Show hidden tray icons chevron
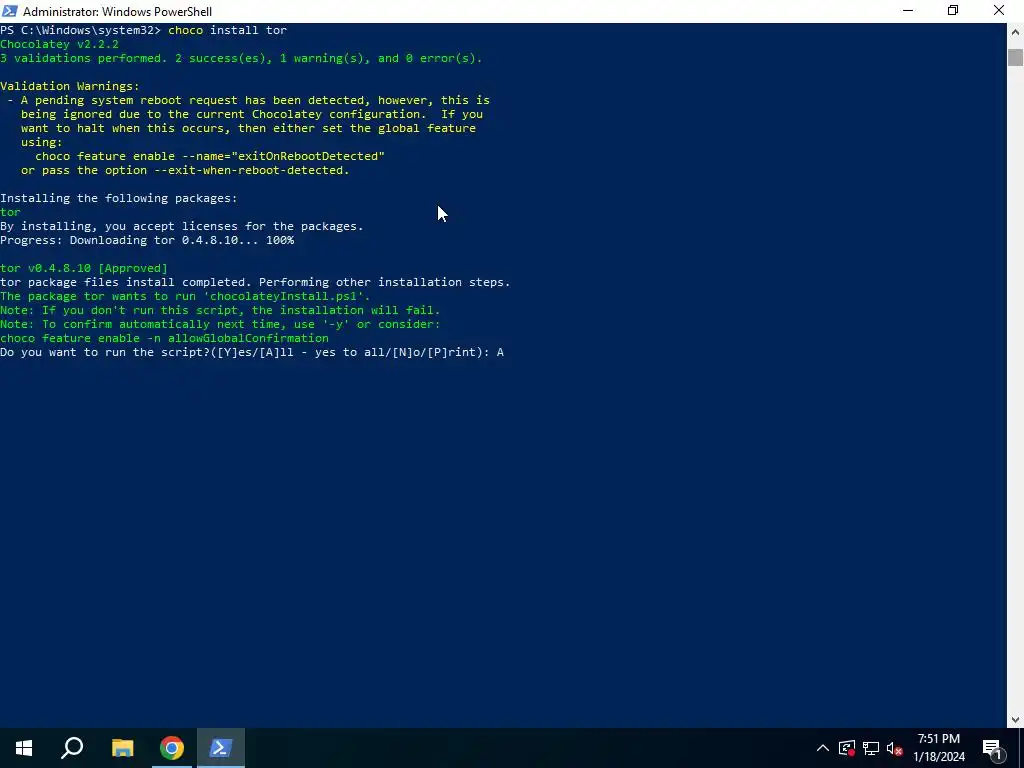Screen dimensions: 1024x768 click(x=823, y=748)
